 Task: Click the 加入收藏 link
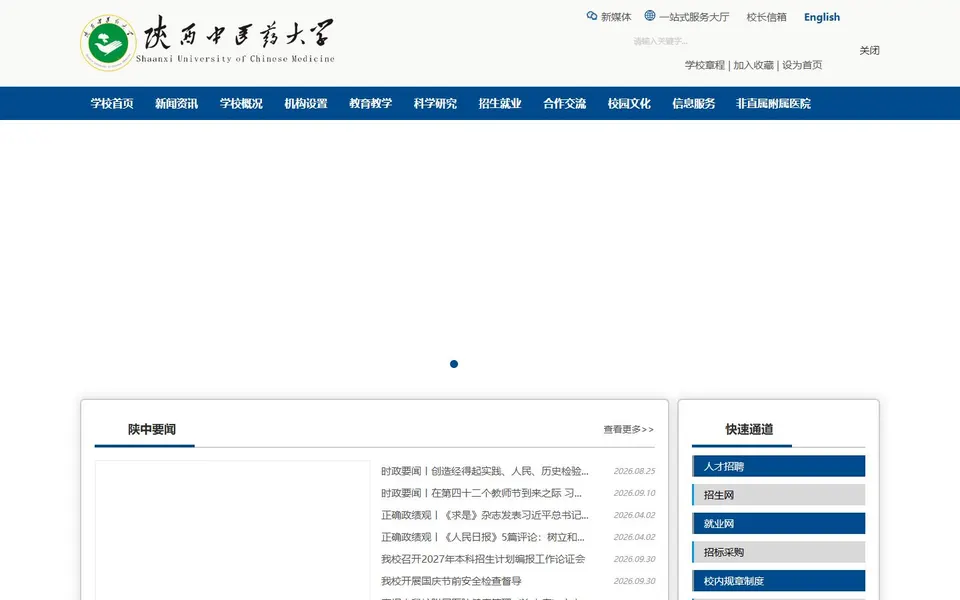coord(753,65)
